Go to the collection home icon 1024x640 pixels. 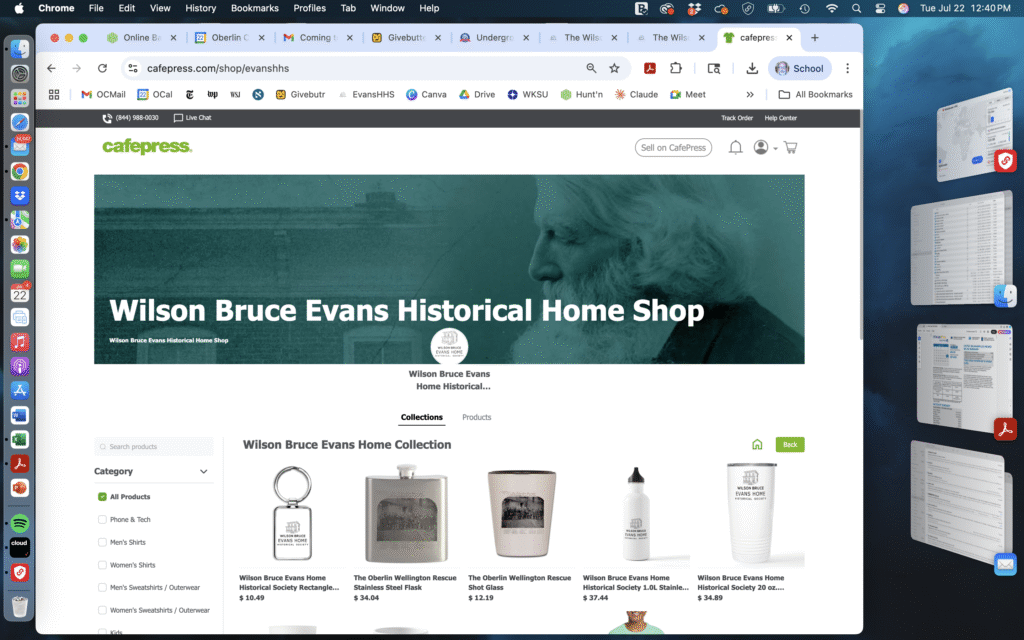click(x=757, y=445)
